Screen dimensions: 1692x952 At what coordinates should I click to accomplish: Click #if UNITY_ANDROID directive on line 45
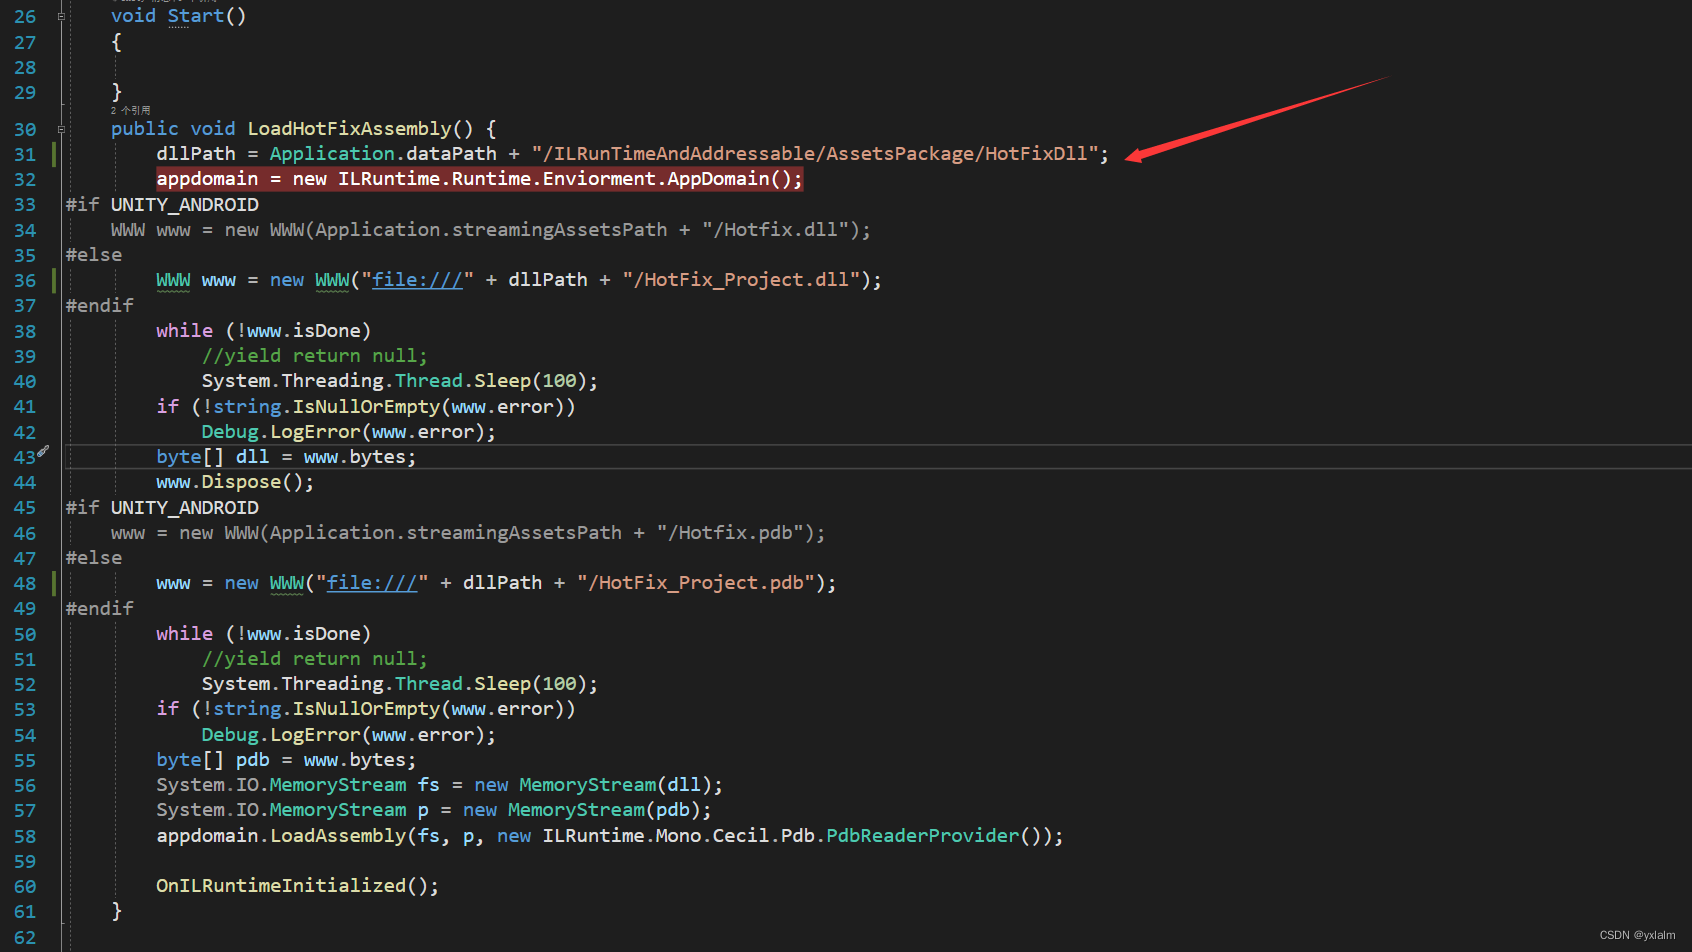[x=162, y=508]
